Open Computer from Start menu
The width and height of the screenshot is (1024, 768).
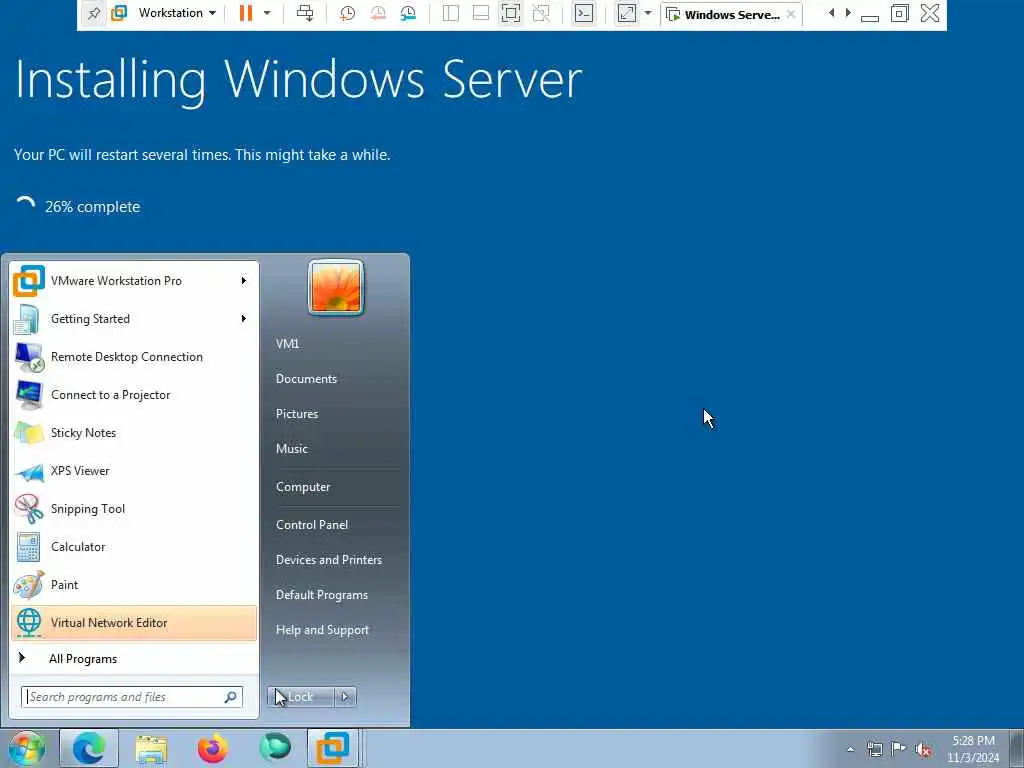pyautogui.click(x=303, y=487)
